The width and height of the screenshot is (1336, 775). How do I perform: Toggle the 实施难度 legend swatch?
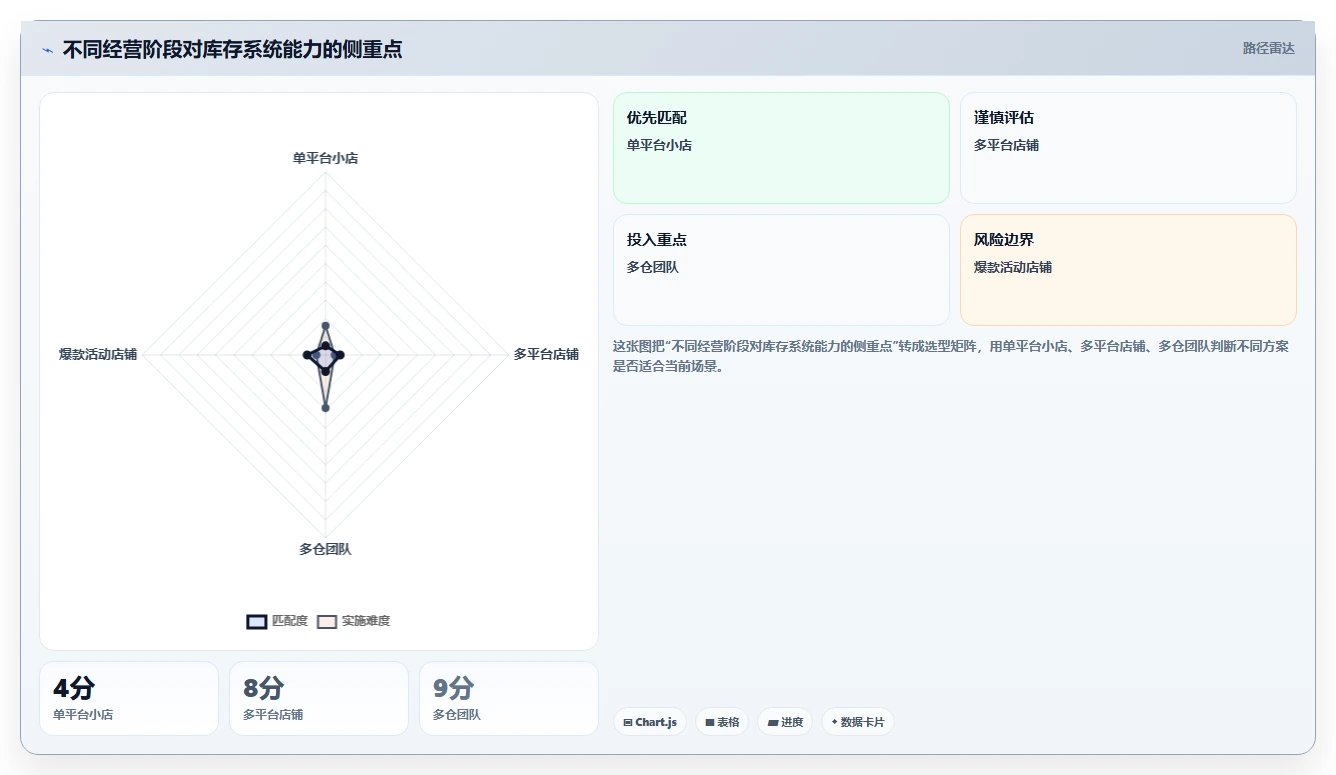327,621
